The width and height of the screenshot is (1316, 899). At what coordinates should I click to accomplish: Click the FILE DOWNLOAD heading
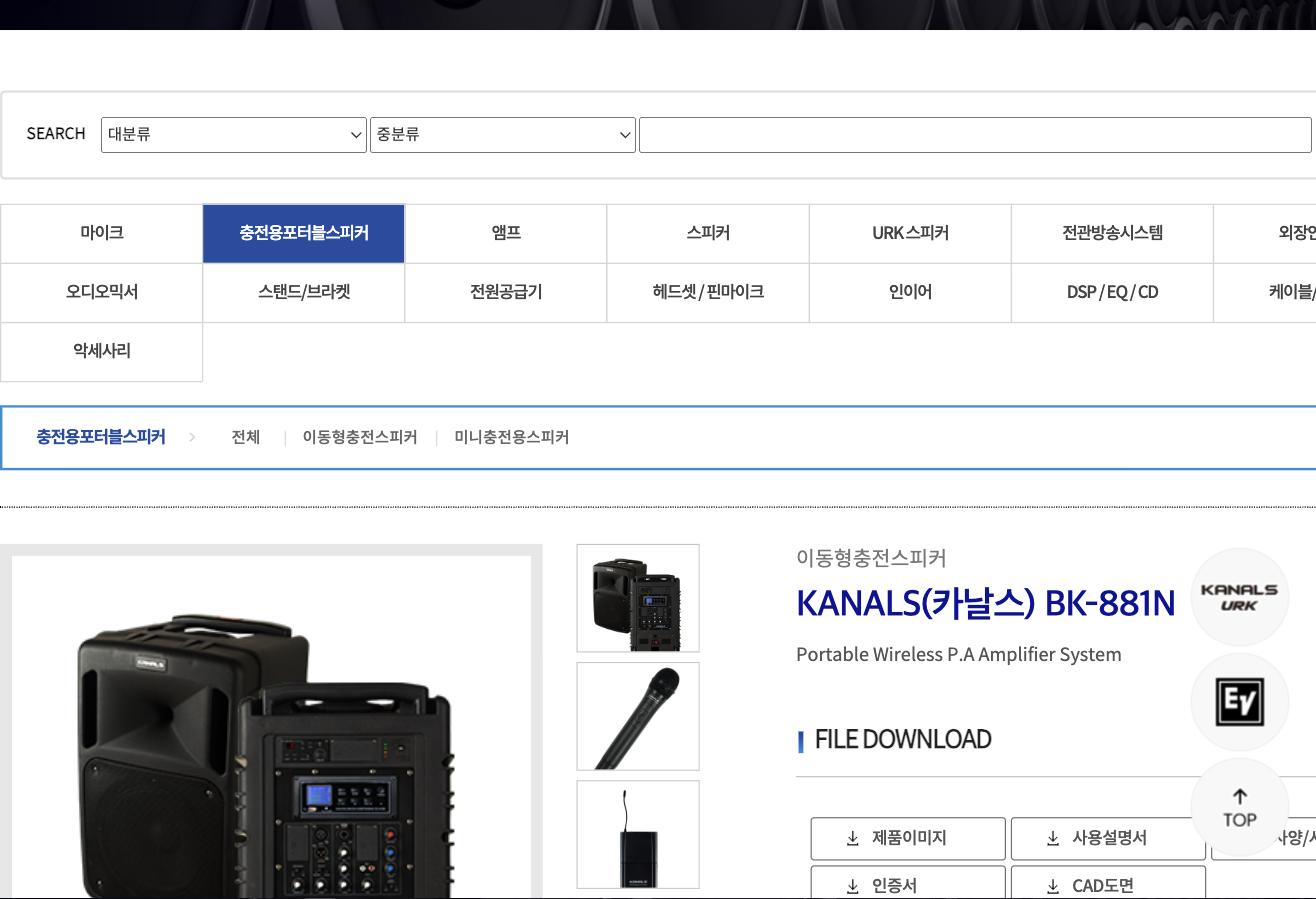pos(903,739)
